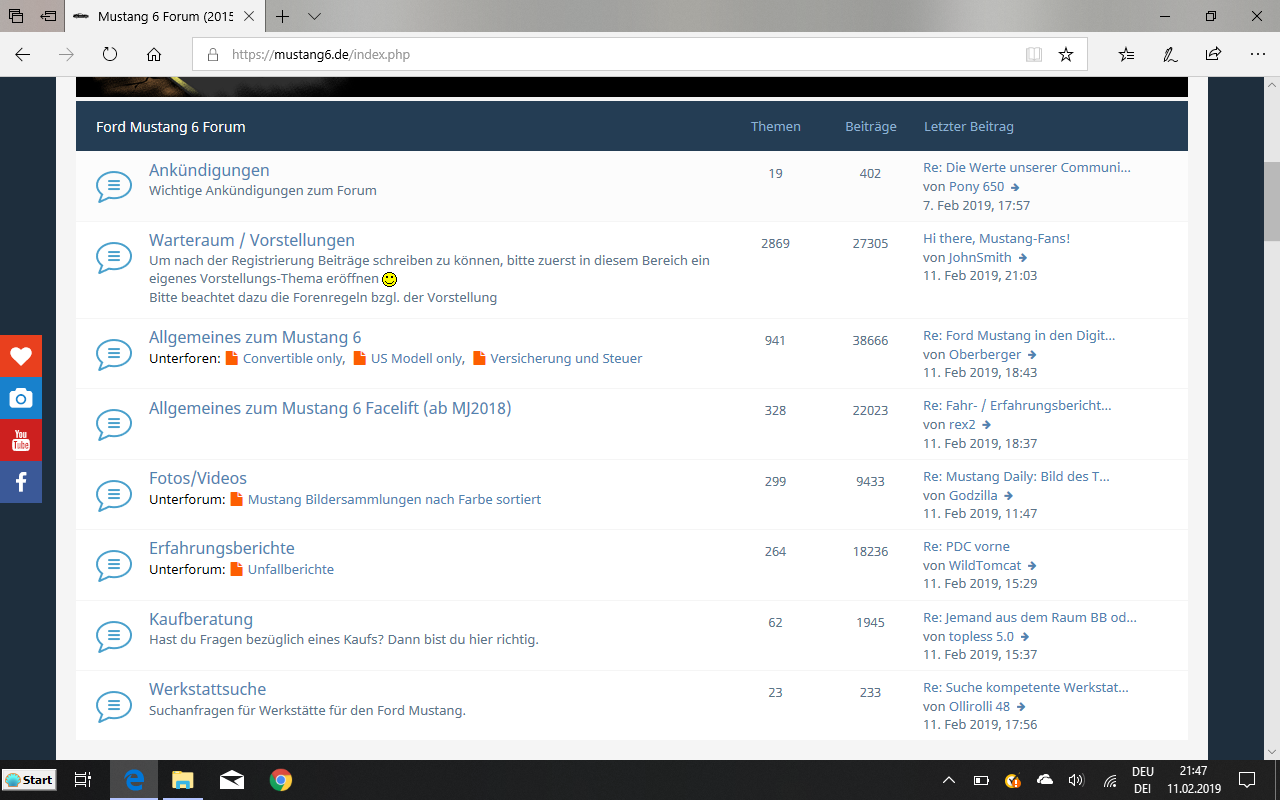Click the Beiträge count 38666
This screenshot has width=1280, height=800.
point(870,340)
